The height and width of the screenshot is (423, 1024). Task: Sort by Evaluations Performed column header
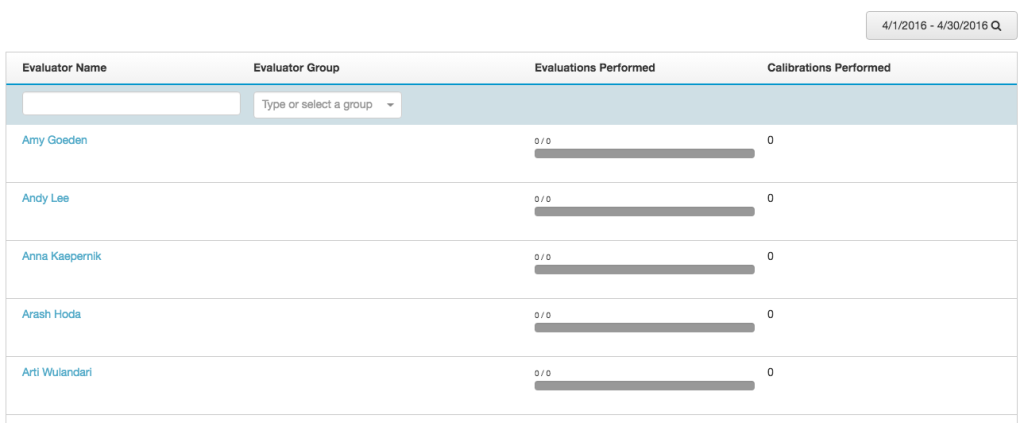594,68
